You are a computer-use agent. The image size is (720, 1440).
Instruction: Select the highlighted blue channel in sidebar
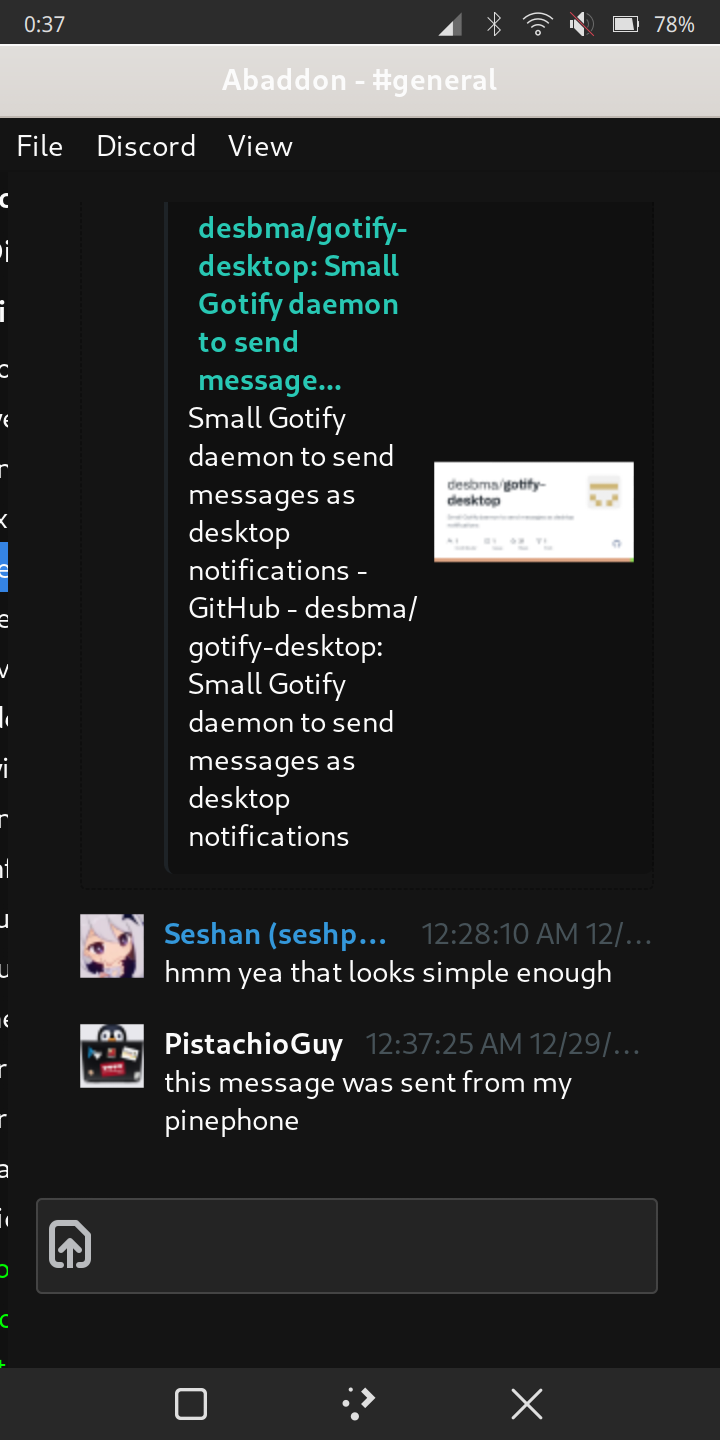point(4,567)
